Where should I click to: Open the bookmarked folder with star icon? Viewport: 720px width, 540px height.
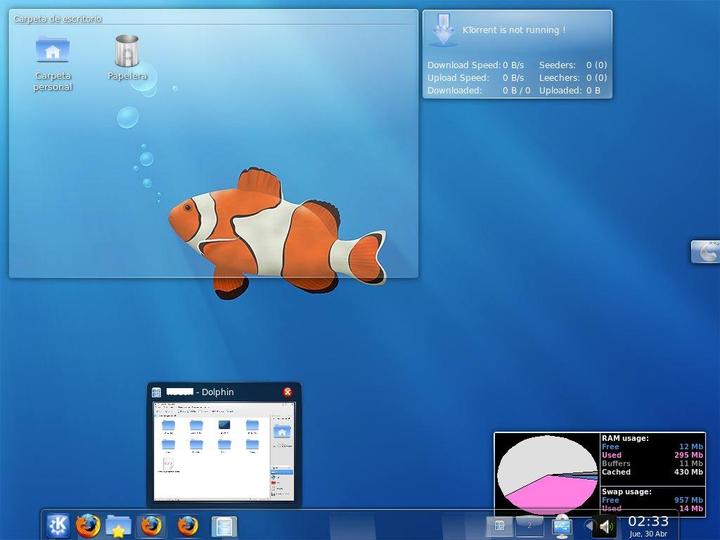pyautogui.click(x=118, y=526)
